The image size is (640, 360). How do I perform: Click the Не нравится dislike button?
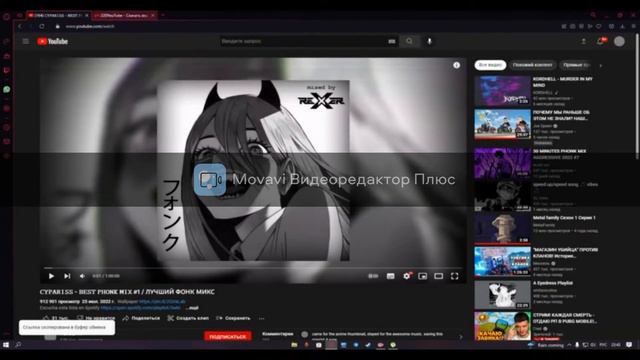point(96,318)
